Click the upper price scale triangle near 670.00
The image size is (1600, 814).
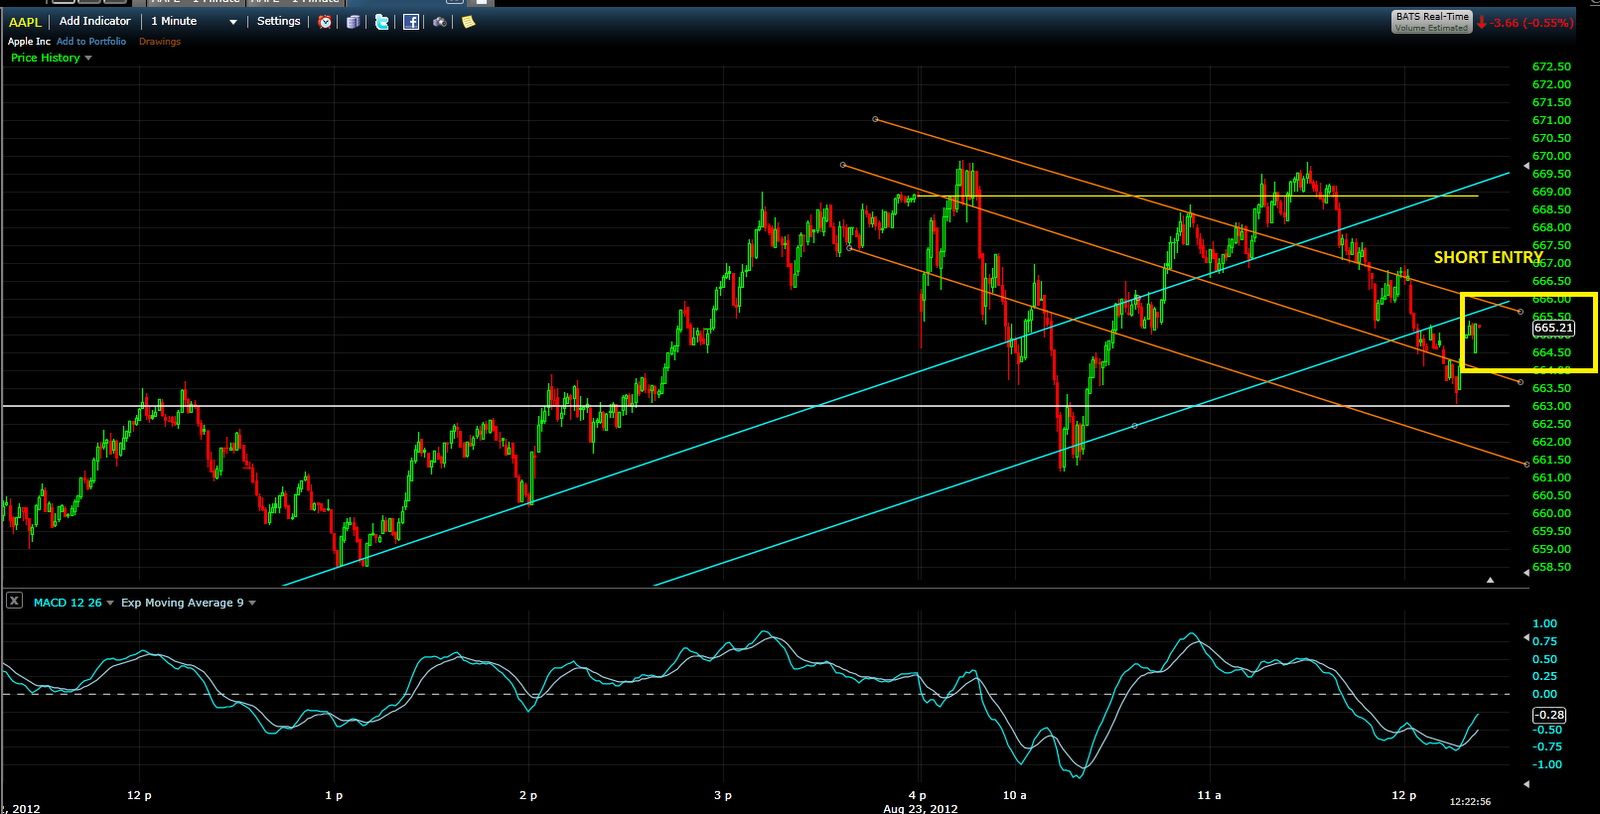click(1526, 165)
